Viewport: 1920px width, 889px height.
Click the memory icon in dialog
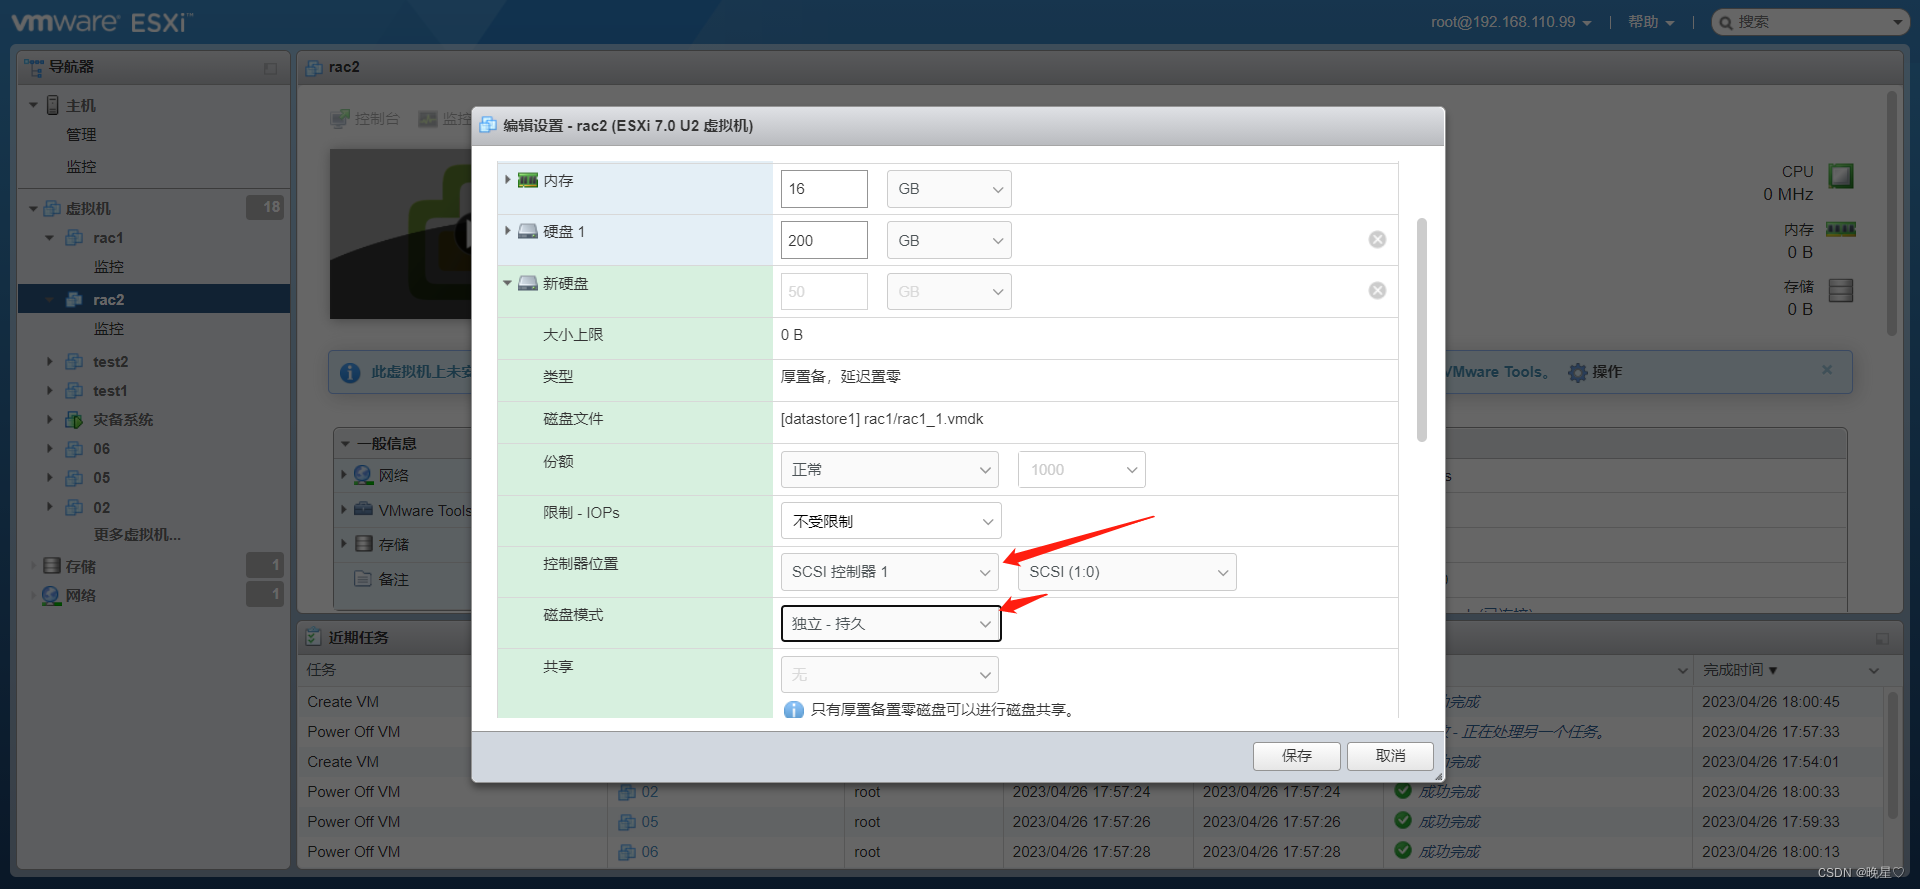pyautogui.click(x=528, y=180)
